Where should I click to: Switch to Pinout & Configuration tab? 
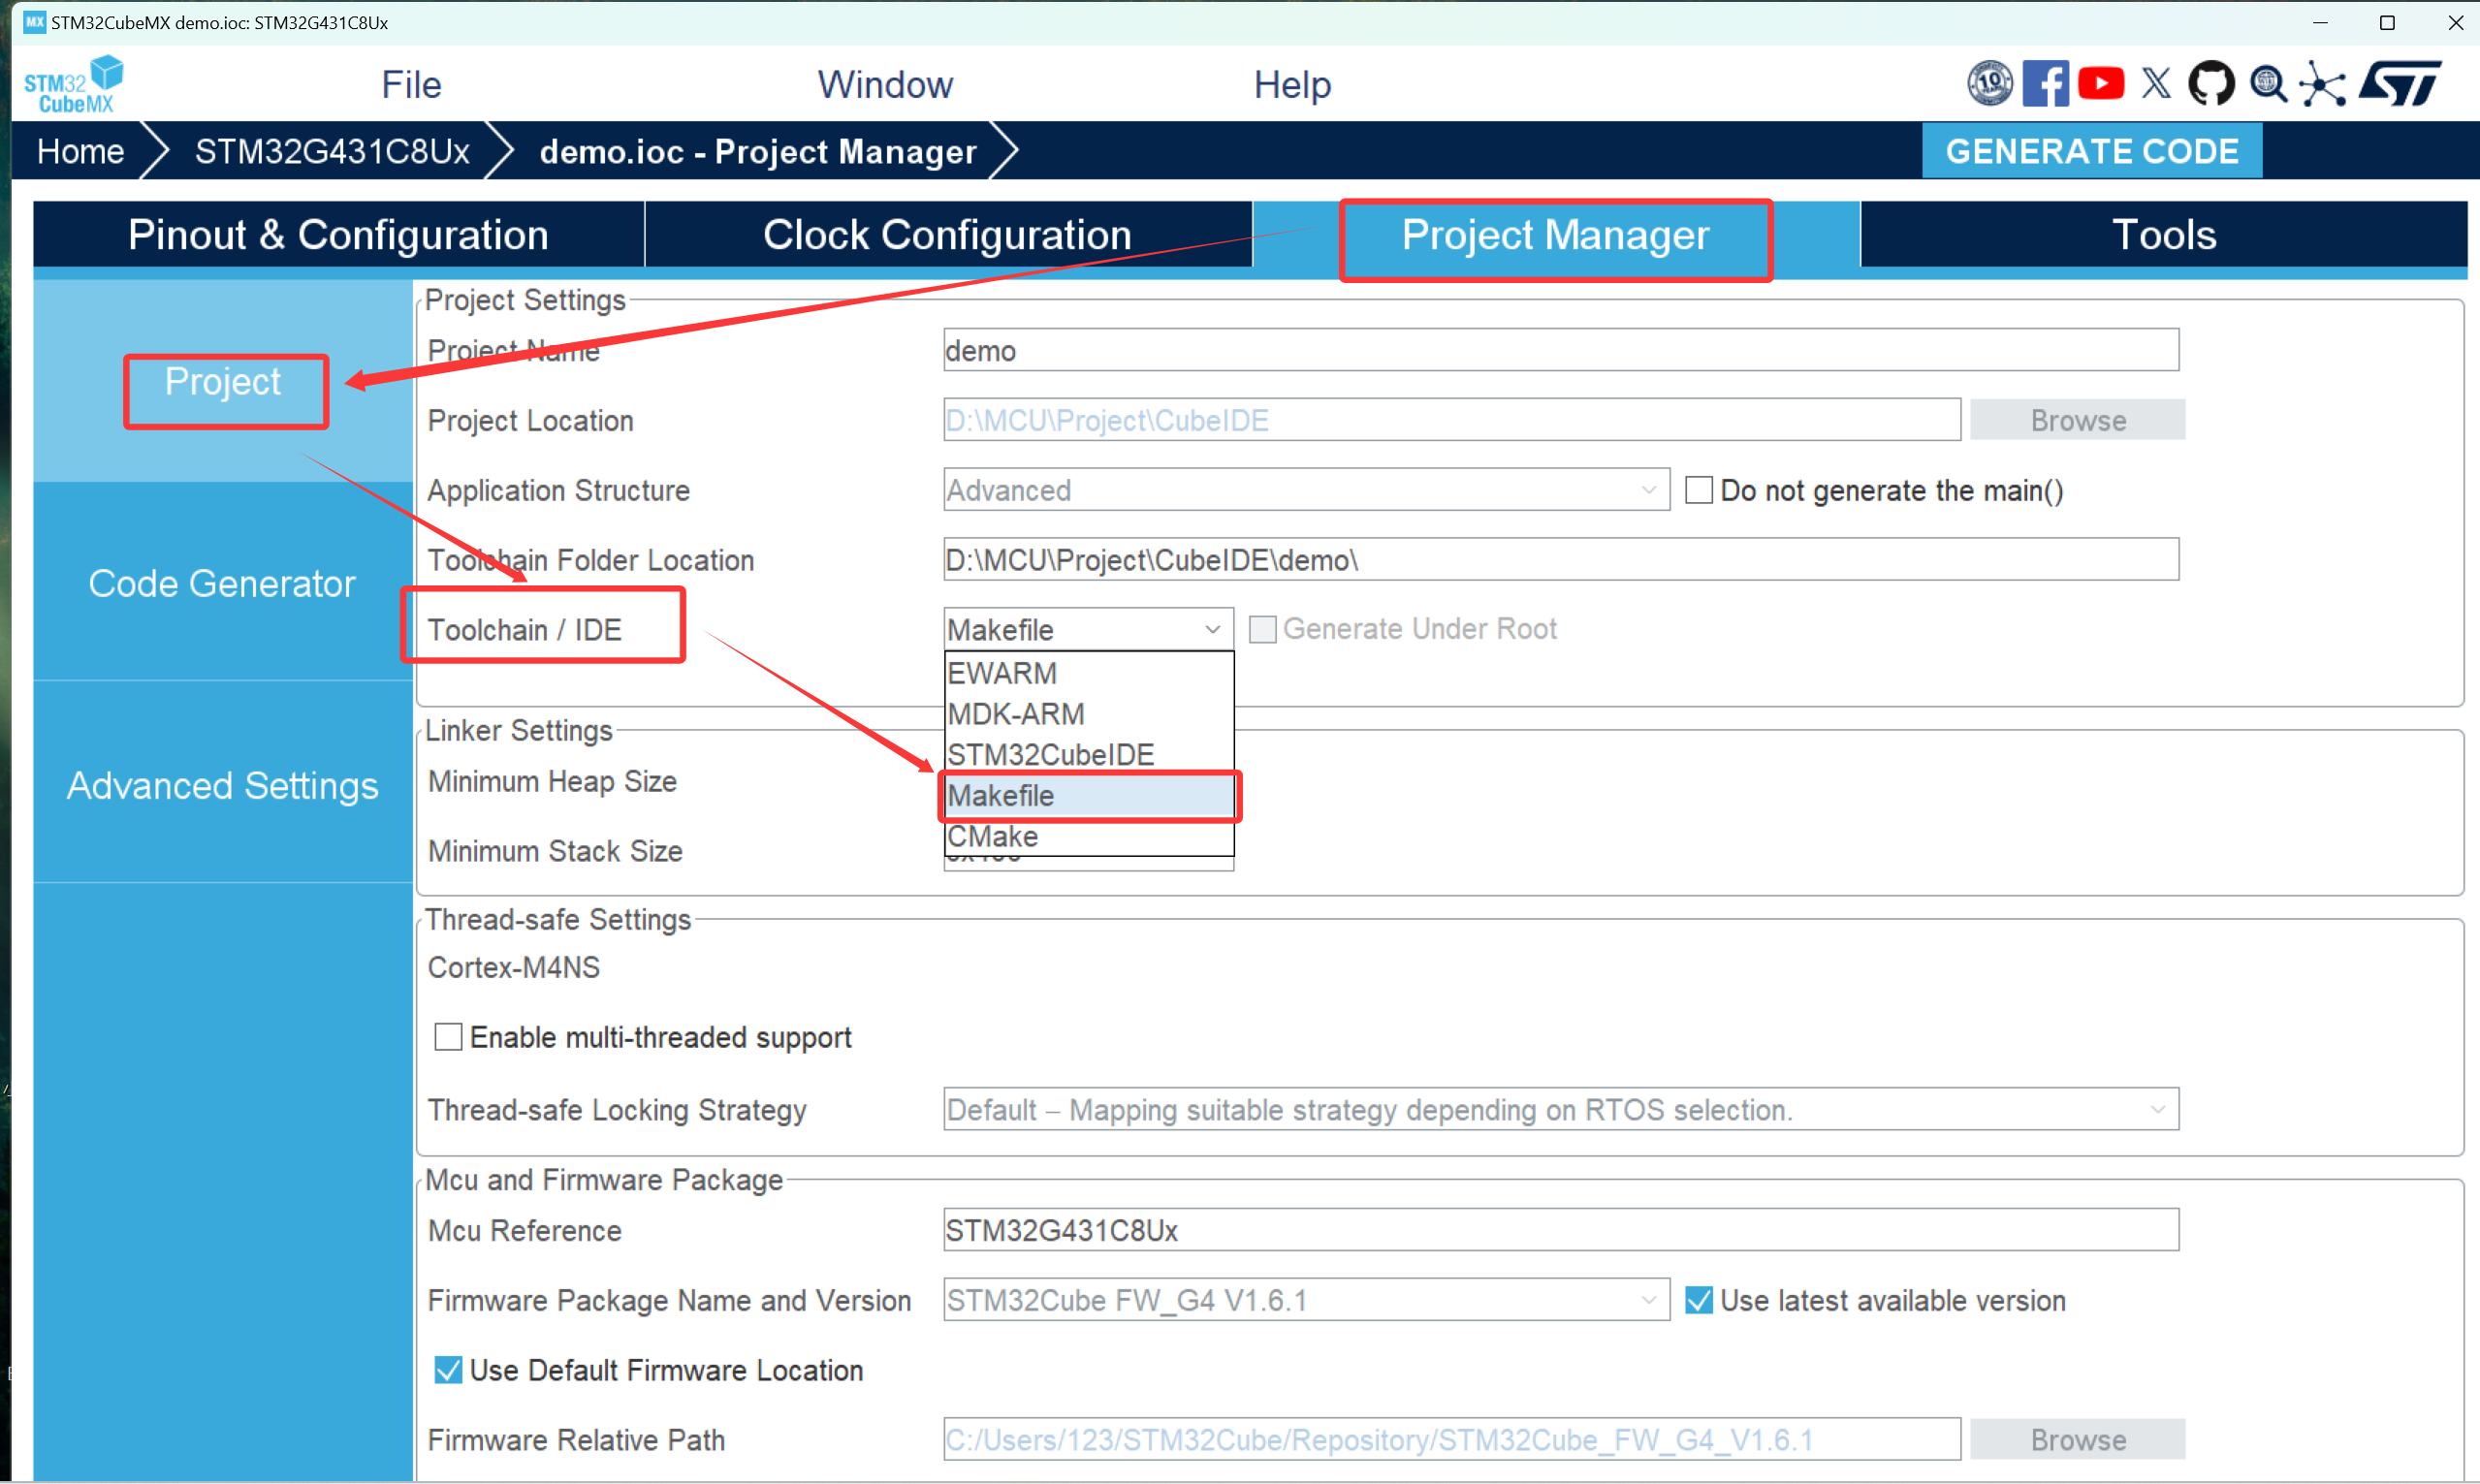(338, 235)
